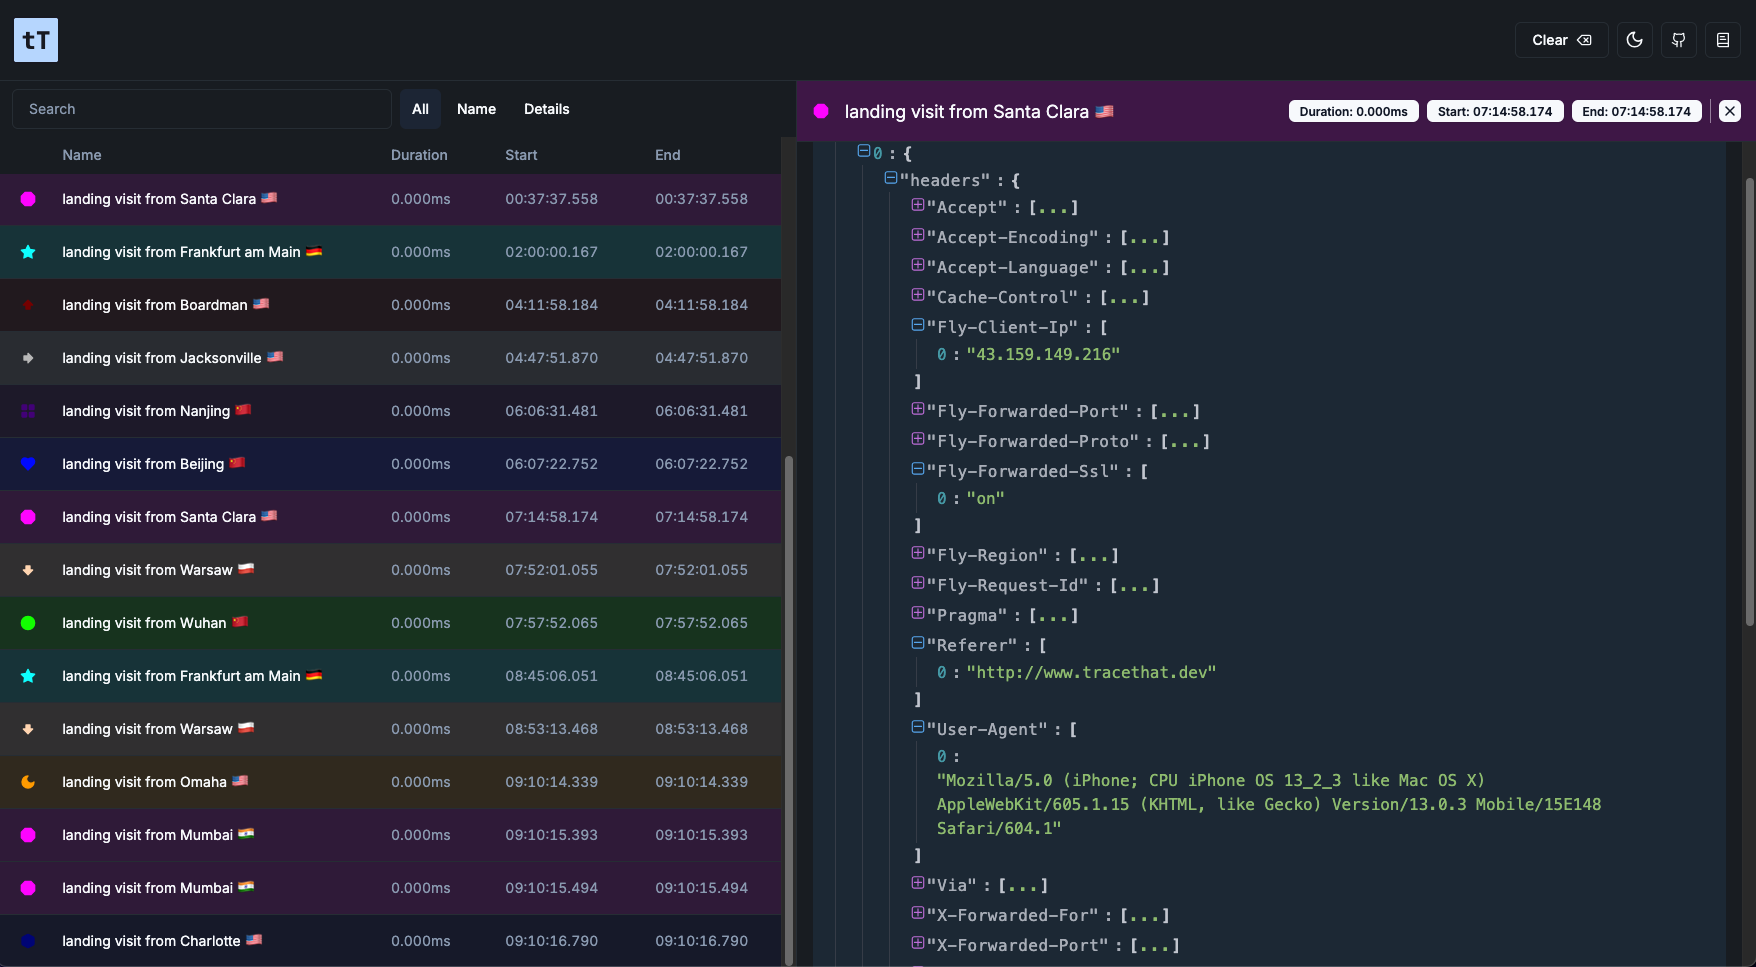Expand the "Fly-Request-Id" node
Viewport: 1756px width, 967px height.
918,583
